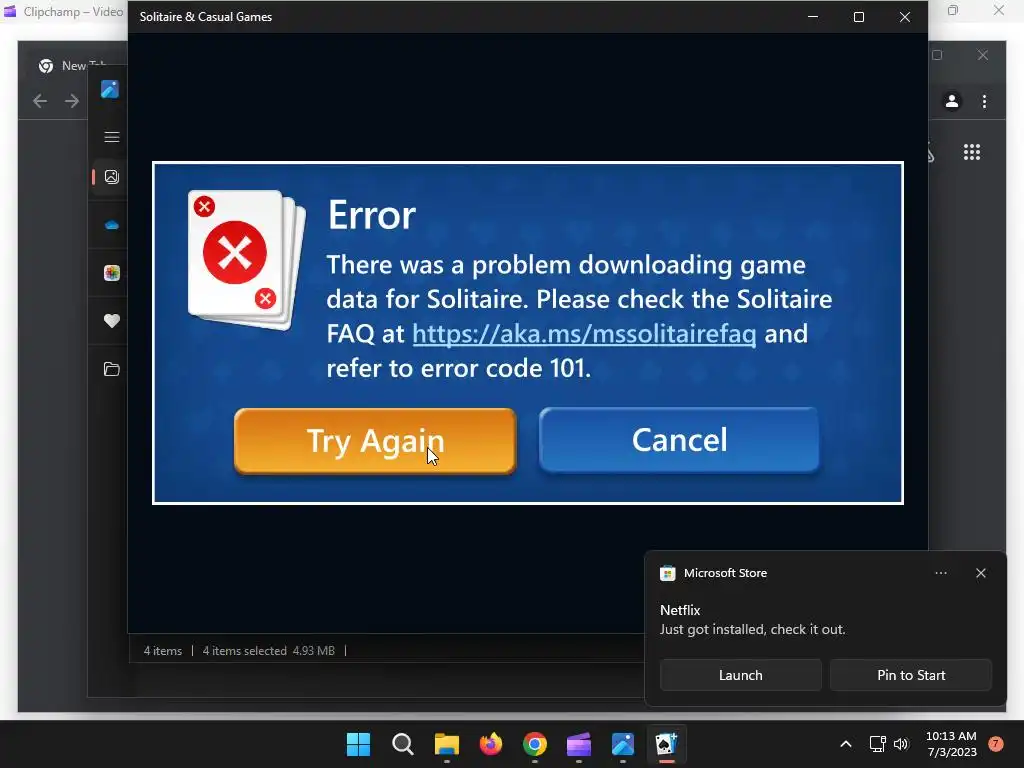Viewport: 1024px width, 768px height.
Task: Open notification center badge with 7
Action: pos(995,744)
